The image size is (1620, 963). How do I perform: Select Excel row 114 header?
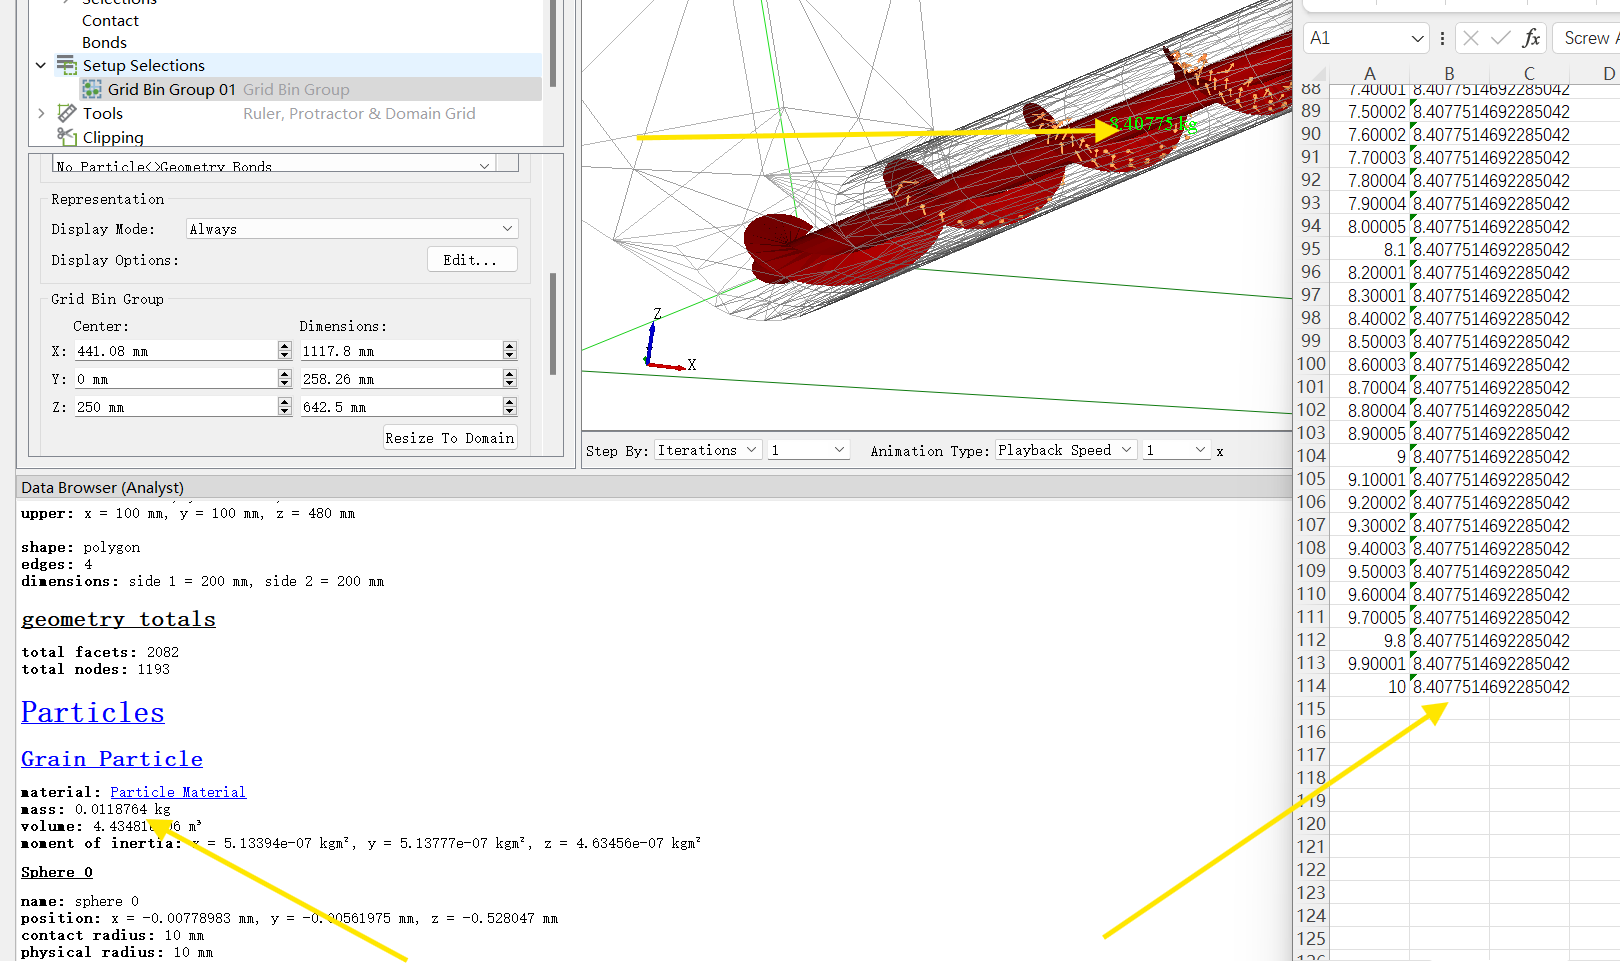[x=1311, y=686]
